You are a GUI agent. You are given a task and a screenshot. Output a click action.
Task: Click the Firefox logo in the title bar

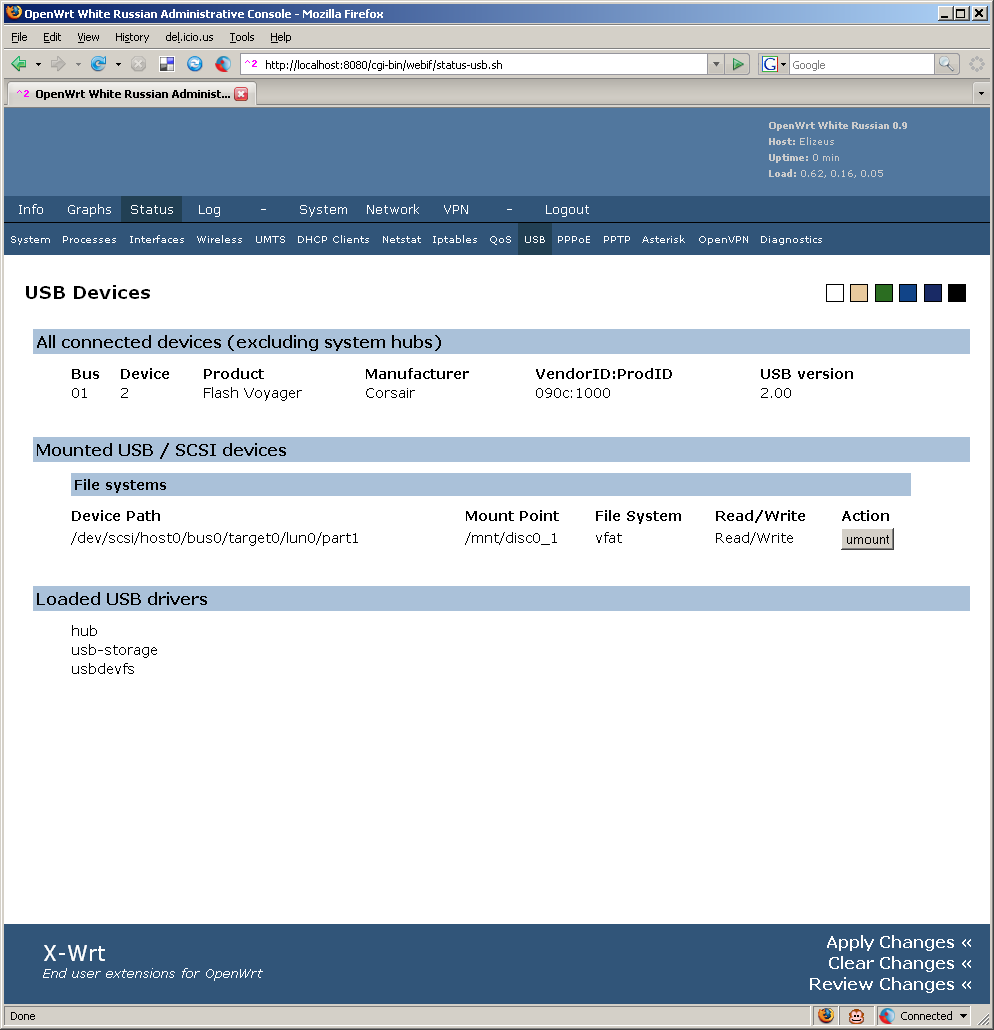(13, 12)
